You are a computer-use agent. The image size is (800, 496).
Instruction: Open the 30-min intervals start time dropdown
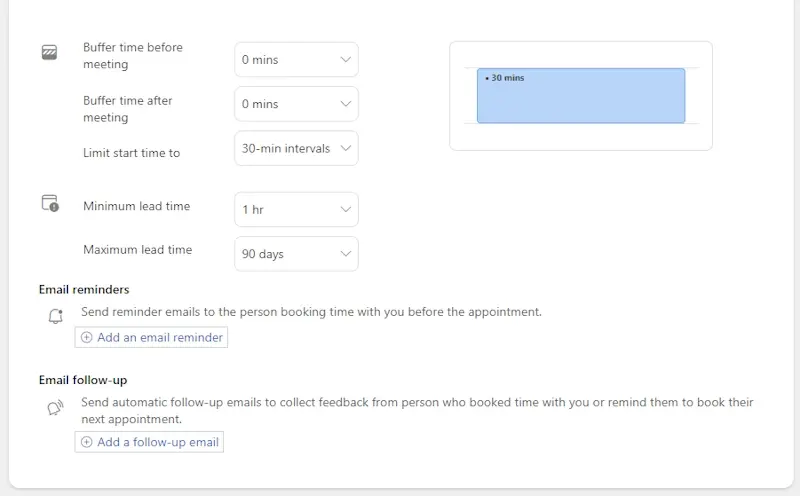pos(296,148)
